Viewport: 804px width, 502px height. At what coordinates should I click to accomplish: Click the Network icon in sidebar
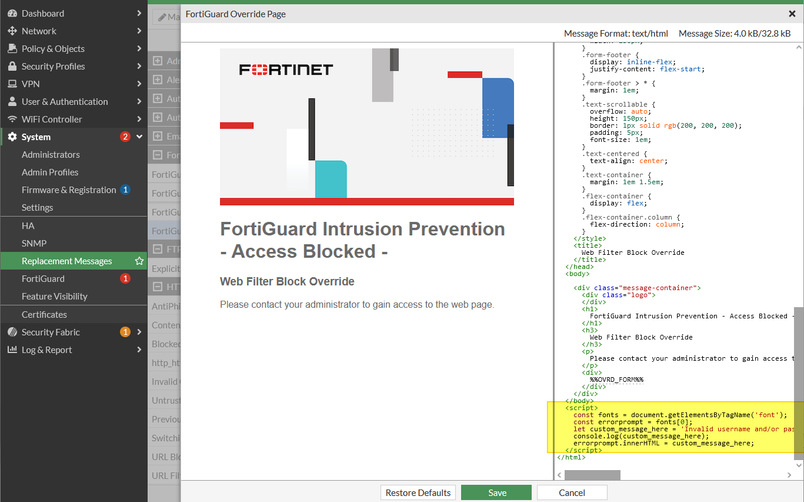pyautogui.click(x=12, y=31)
